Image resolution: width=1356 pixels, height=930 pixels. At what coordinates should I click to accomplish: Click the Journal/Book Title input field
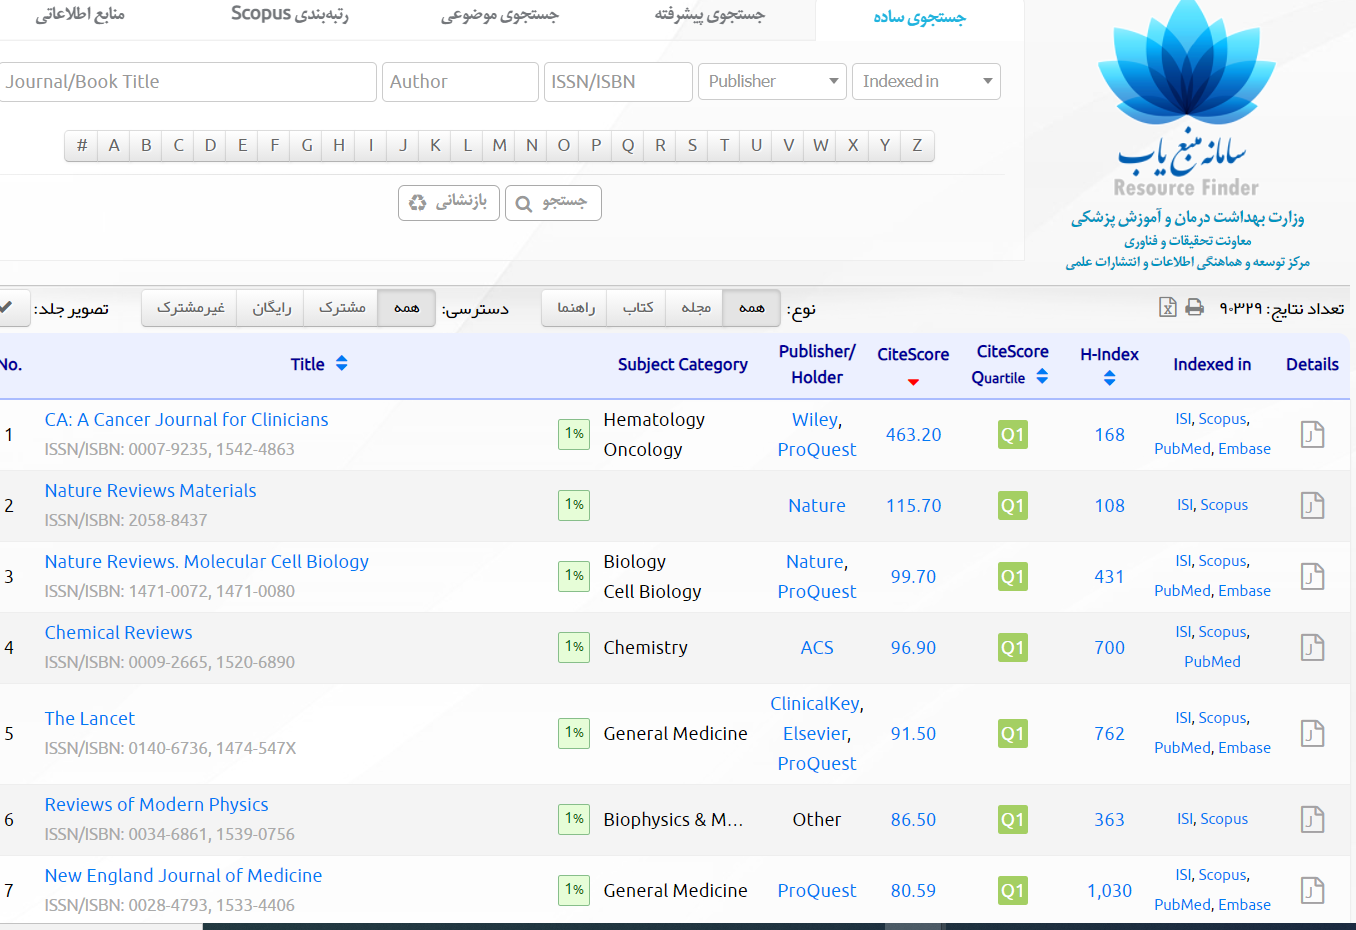pyautogui.click(x=188, y=82)
